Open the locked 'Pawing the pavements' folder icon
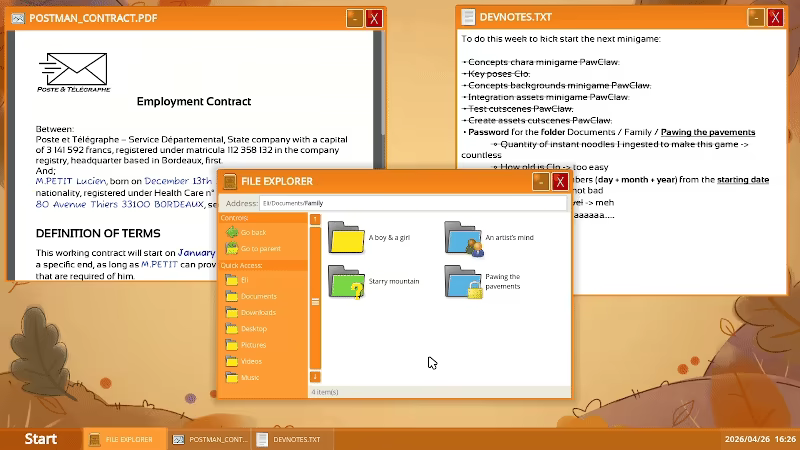 click(x=464, y=282)
